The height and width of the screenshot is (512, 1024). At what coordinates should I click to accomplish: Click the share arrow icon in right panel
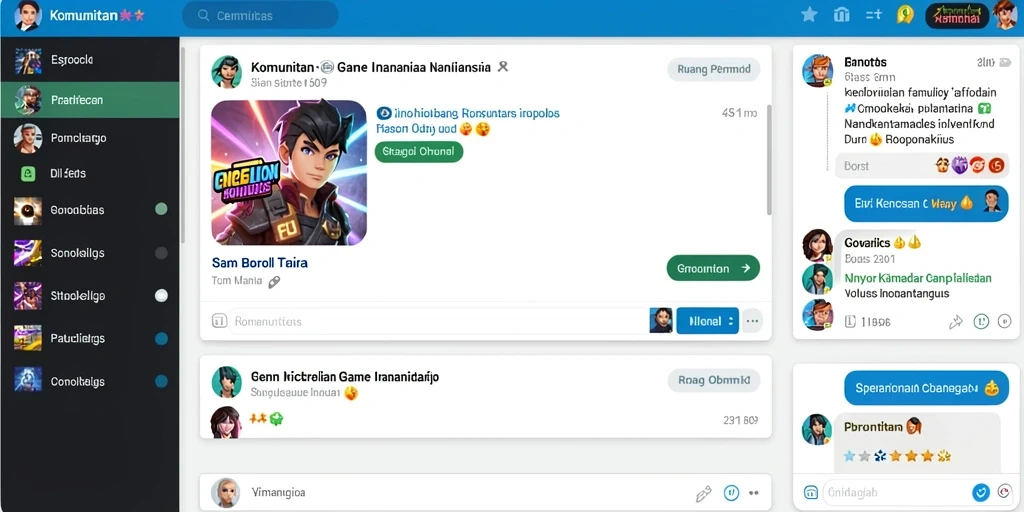pos(956,321)
